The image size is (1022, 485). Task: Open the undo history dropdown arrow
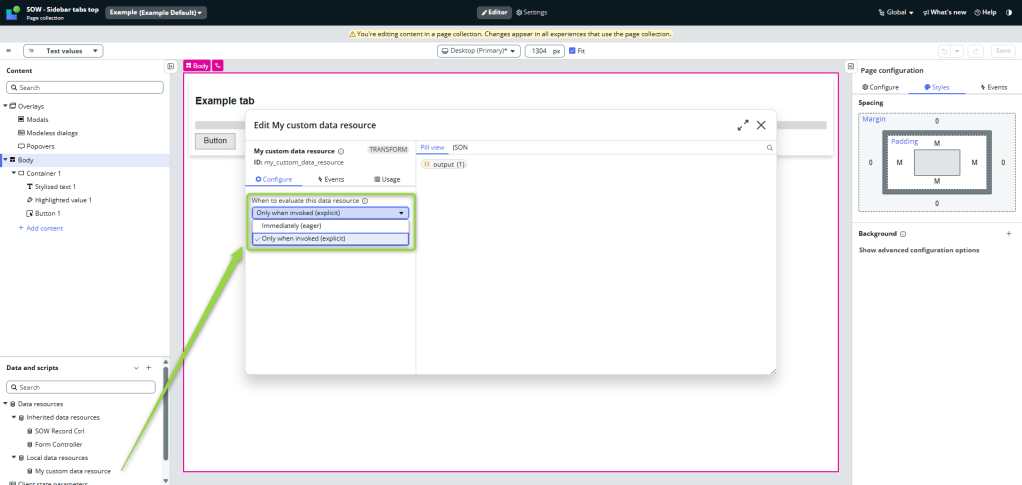click(957, 51)
